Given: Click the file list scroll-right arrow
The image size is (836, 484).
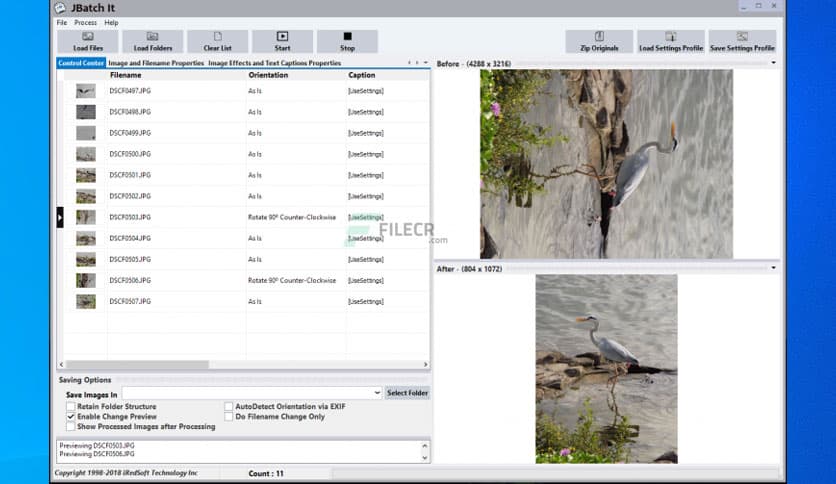Looking at the screenshot, I should 425,365.
